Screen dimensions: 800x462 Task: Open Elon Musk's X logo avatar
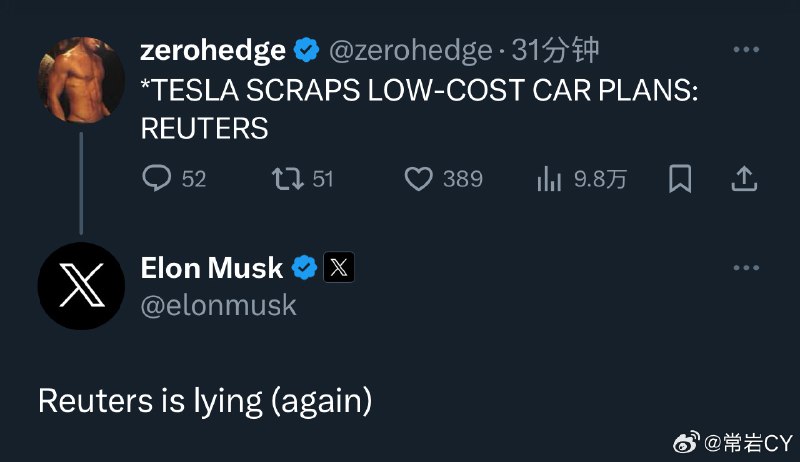[81, 286]
